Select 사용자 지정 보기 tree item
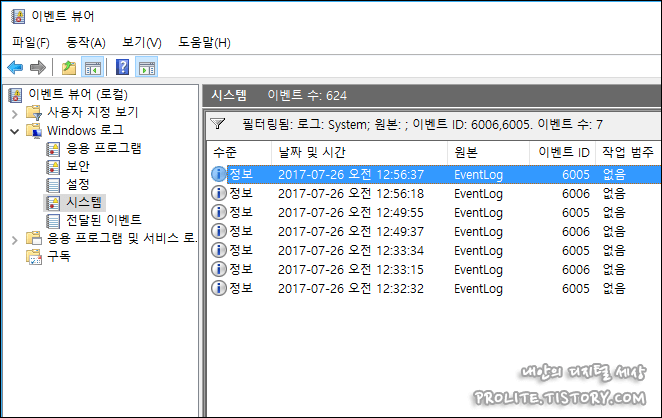Screen dimensions: 662x418 [92, 112]
